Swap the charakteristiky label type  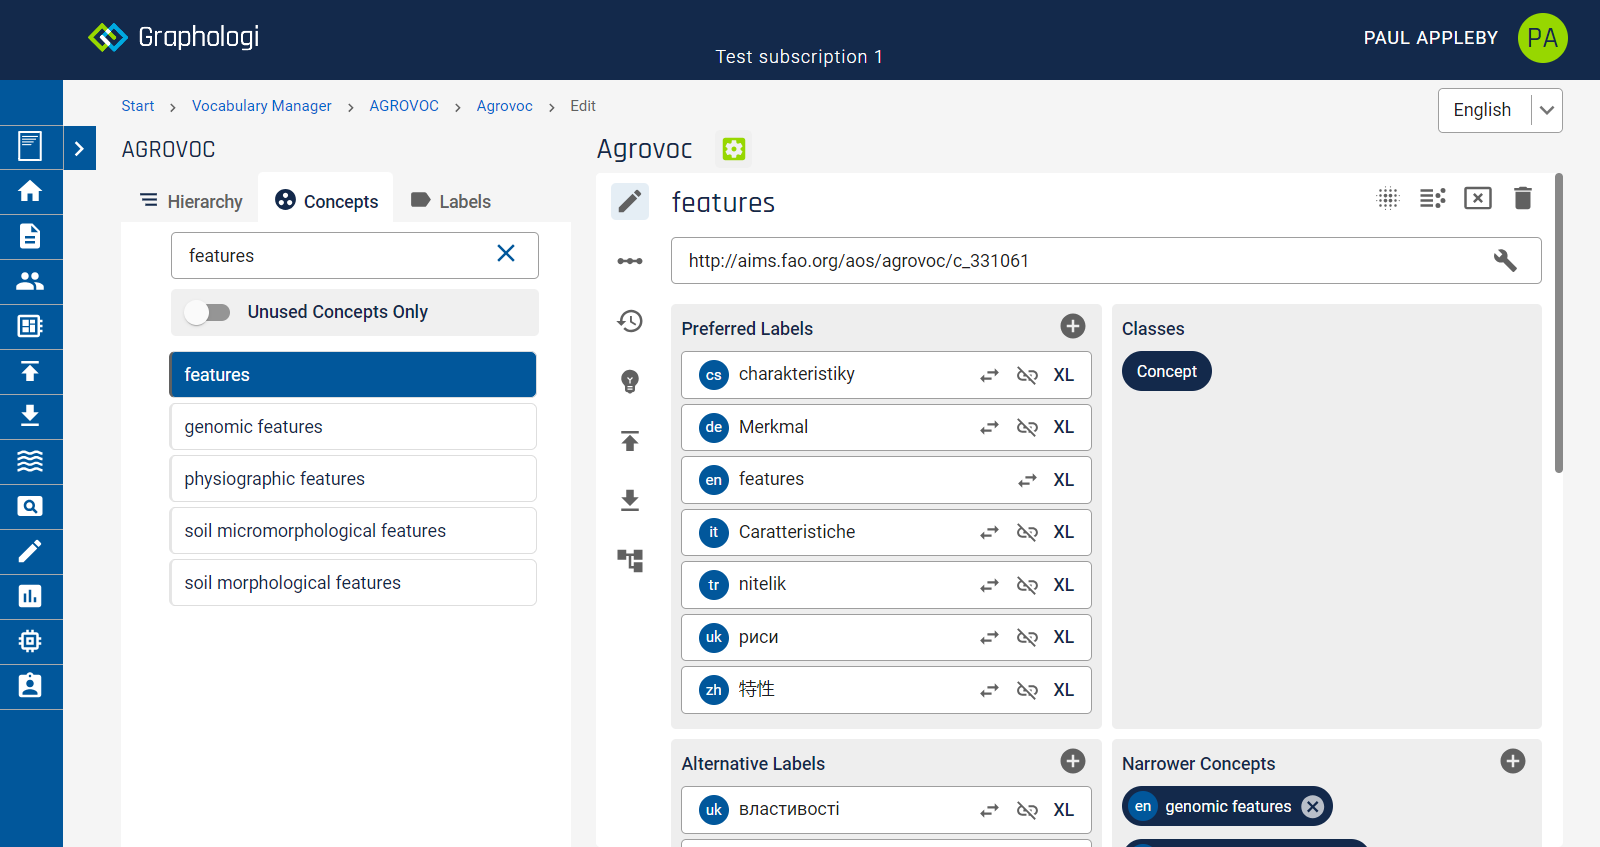click(989, 375)
